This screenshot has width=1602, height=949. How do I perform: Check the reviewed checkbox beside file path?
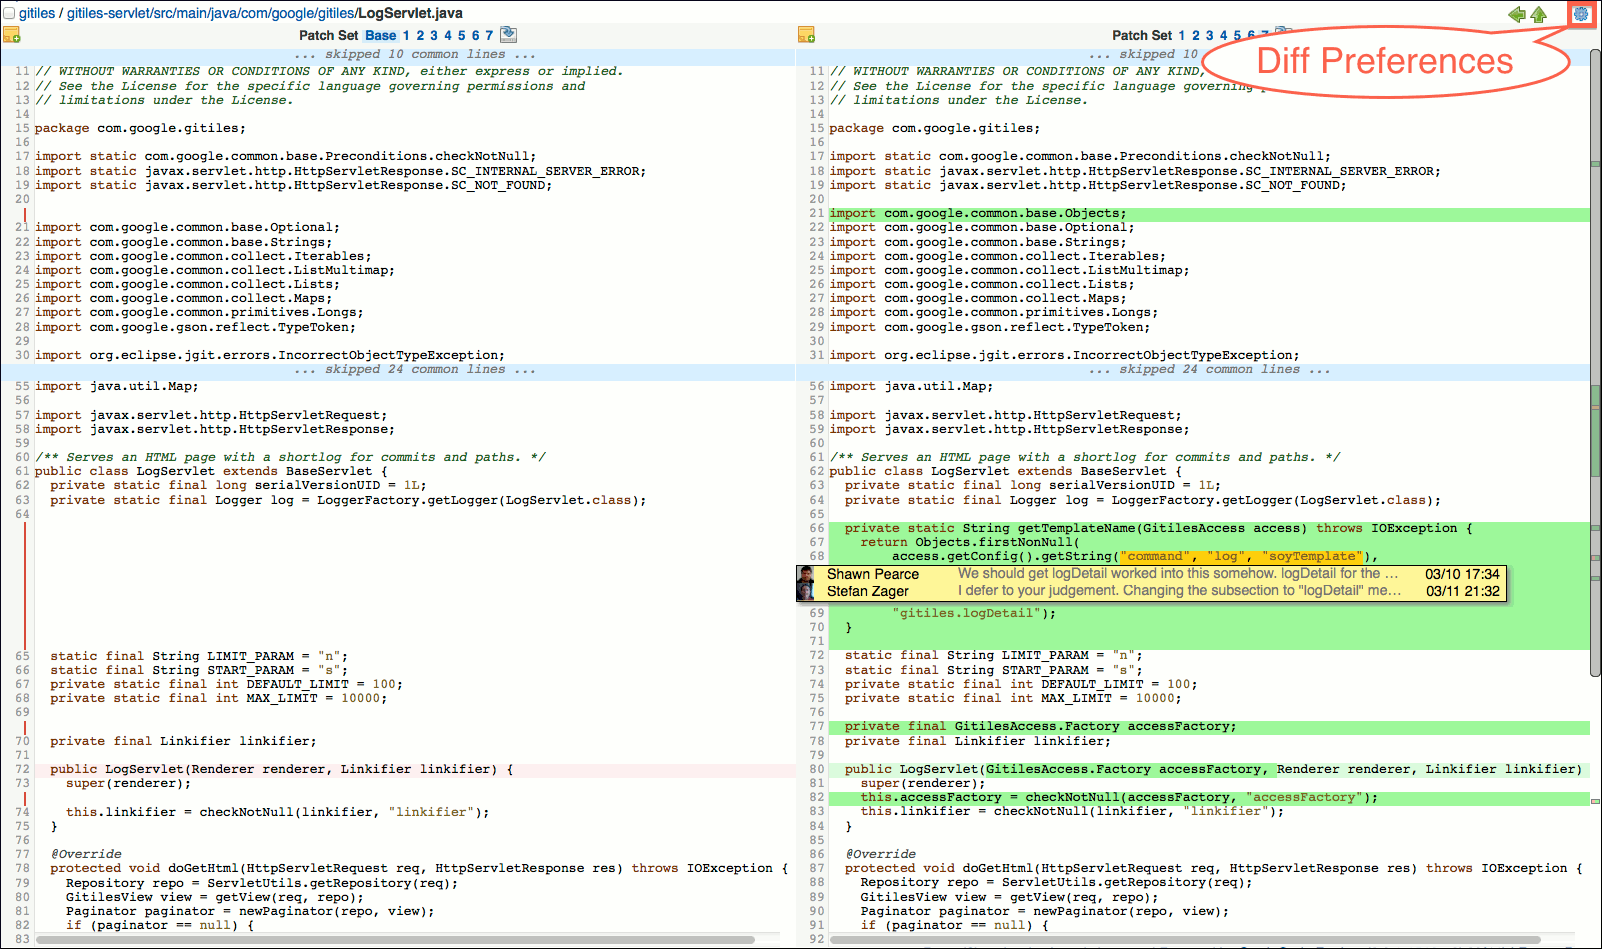coord(9,13)
